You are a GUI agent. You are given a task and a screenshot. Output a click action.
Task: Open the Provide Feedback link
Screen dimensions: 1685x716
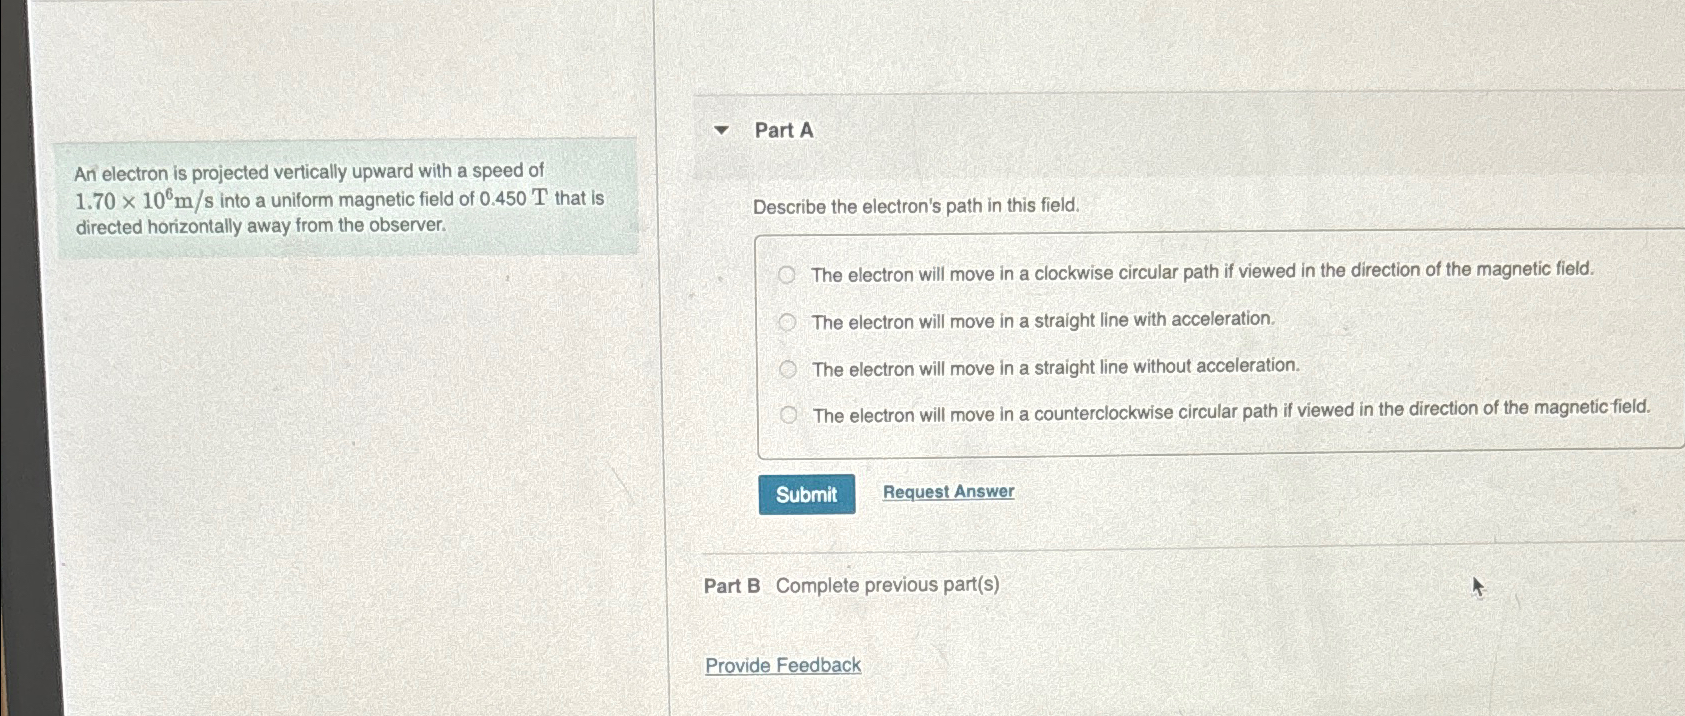(x=783, y=664)
